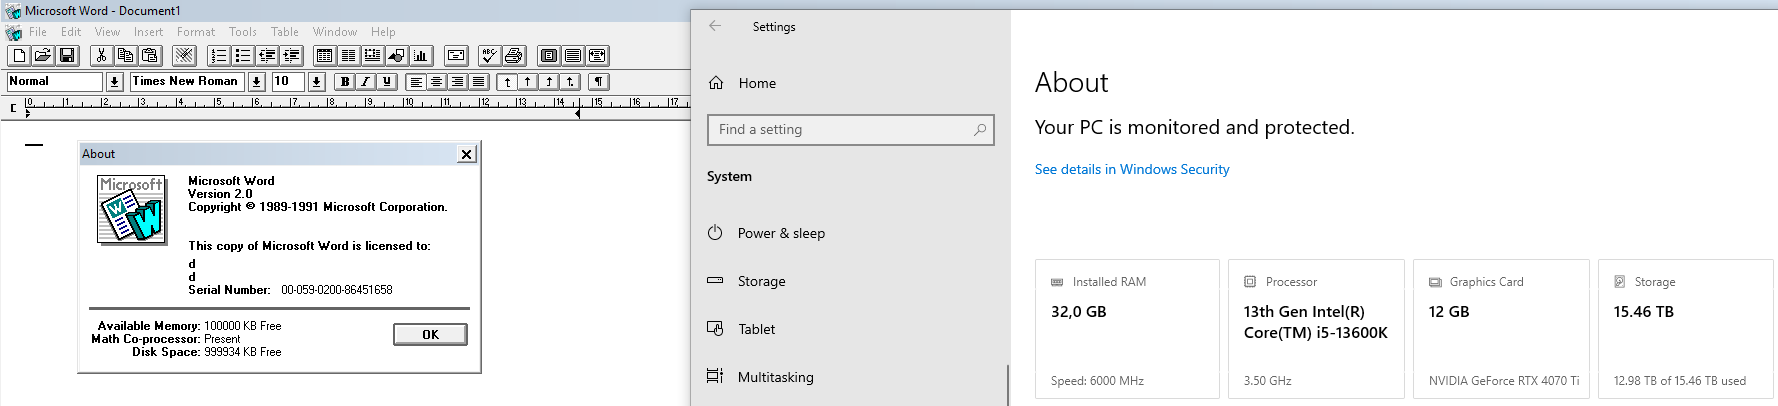
Task: Apply numbered list formatting
Action: click(x=218, y=56)
